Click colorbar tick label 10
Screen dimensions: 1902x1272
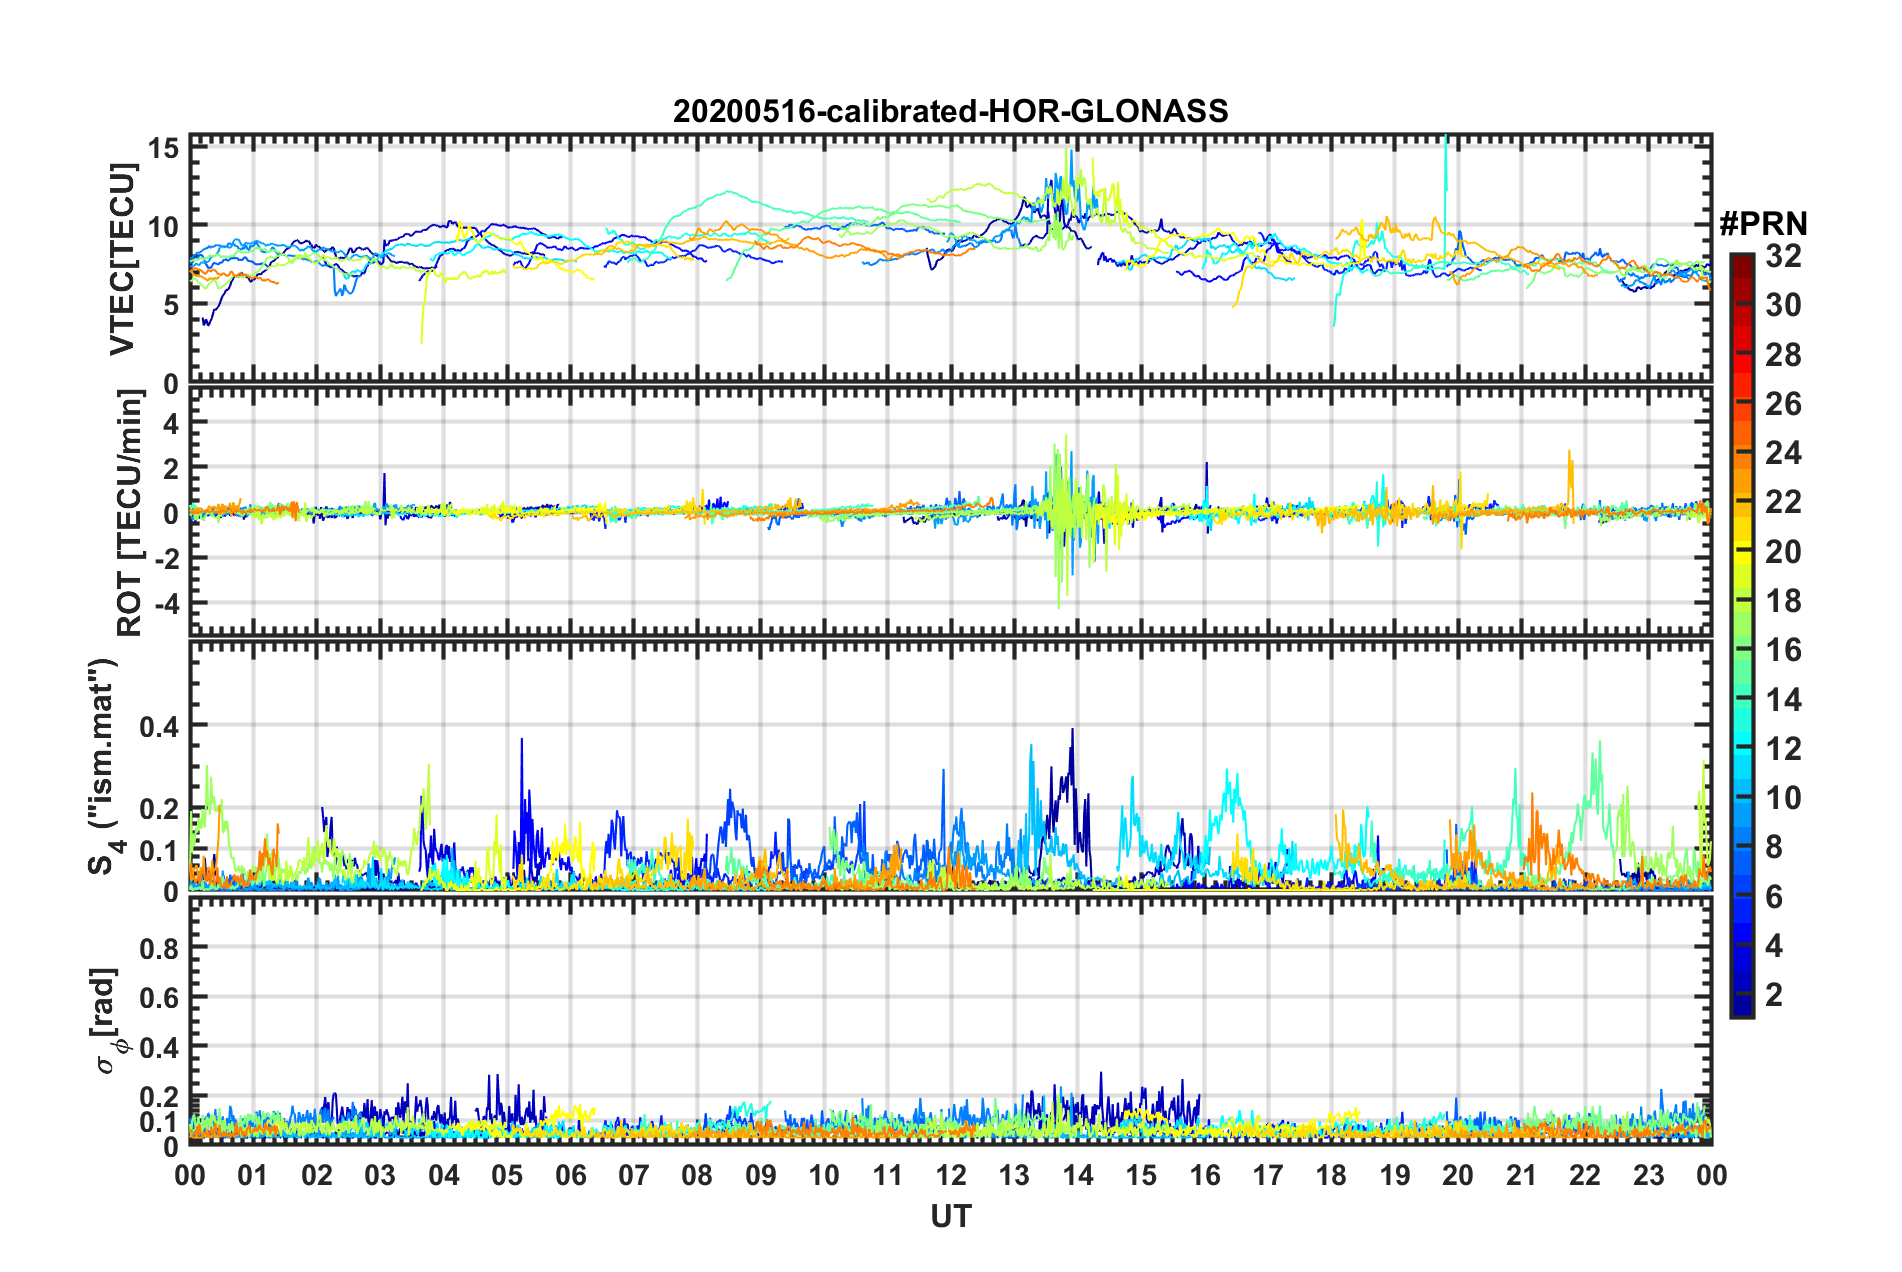1783,798
